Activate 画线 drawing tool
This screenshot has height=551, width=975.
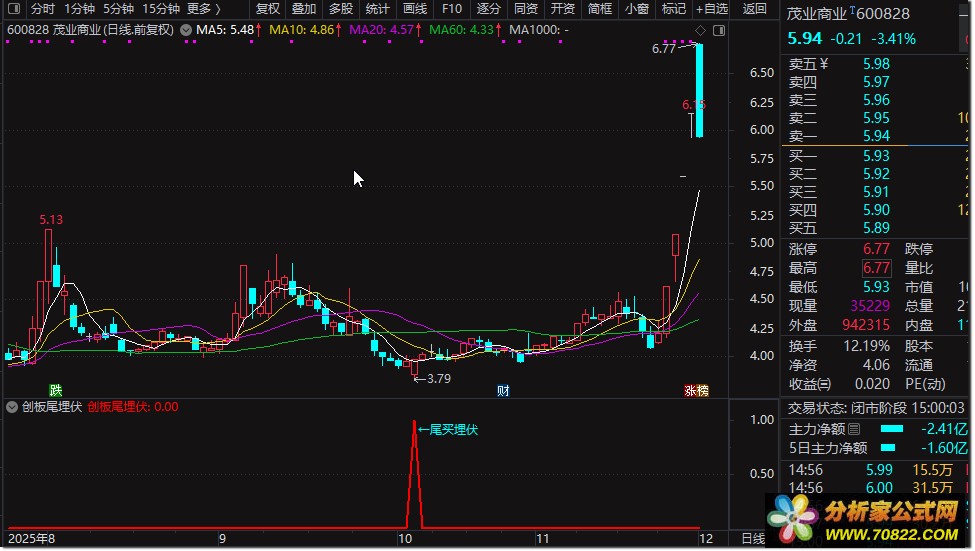click(415, 9)
